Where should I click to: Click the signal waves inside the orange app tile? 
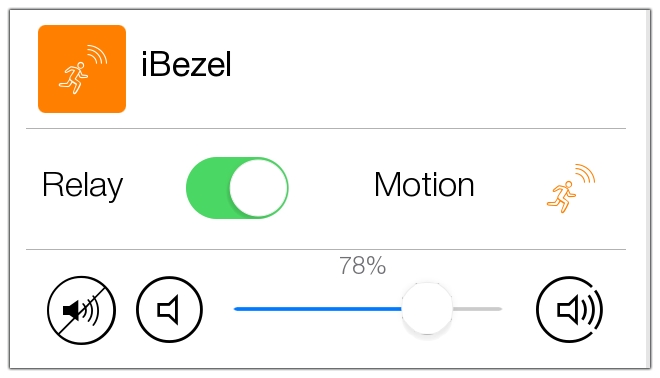point(98,54)
